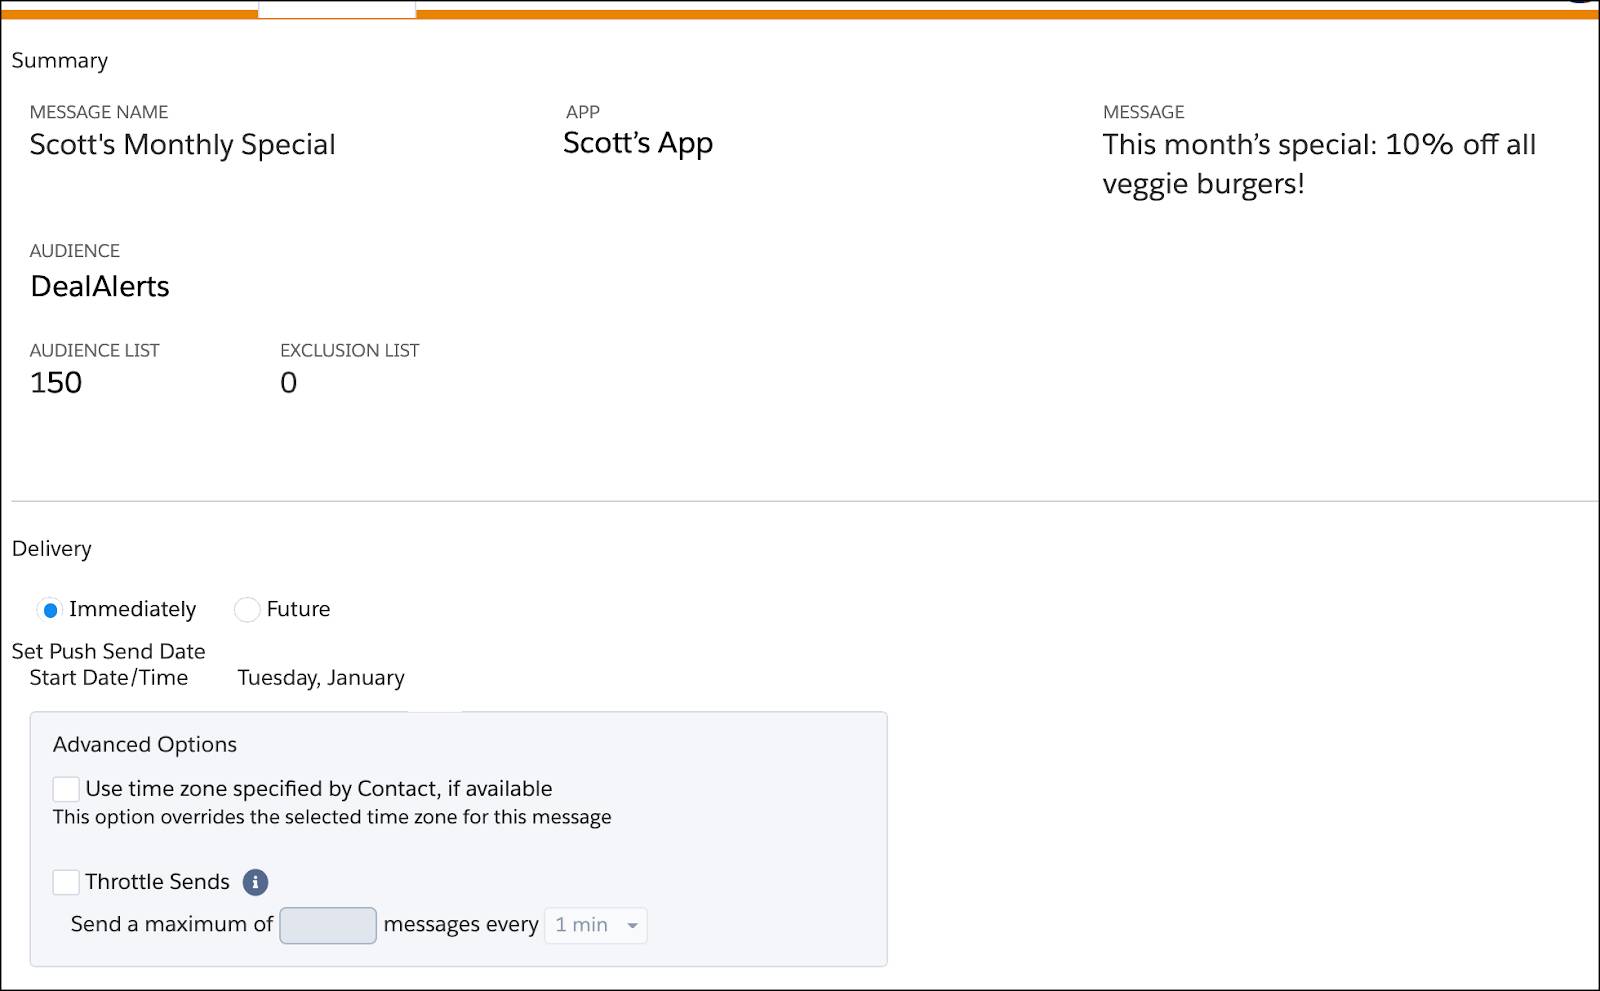Open the 1 min interval dropdown
1600x991 pixels.
[596, 925]
